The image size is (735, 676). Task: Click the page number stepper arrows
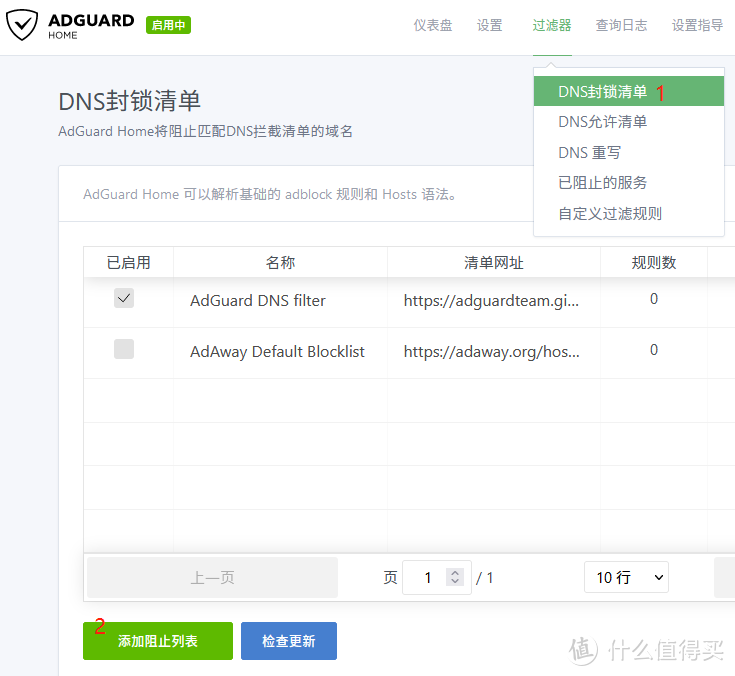coord(455,577)
